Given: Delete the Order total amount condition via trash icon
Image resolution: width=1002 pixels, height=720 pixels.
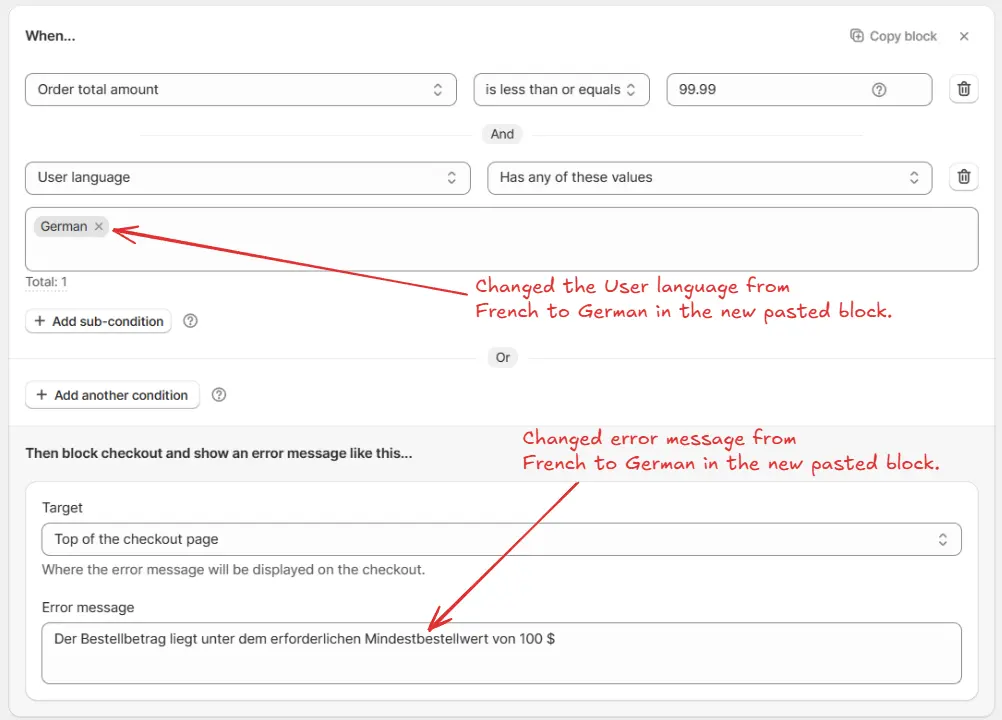Looking at the screenshot, I should (964, 89).
